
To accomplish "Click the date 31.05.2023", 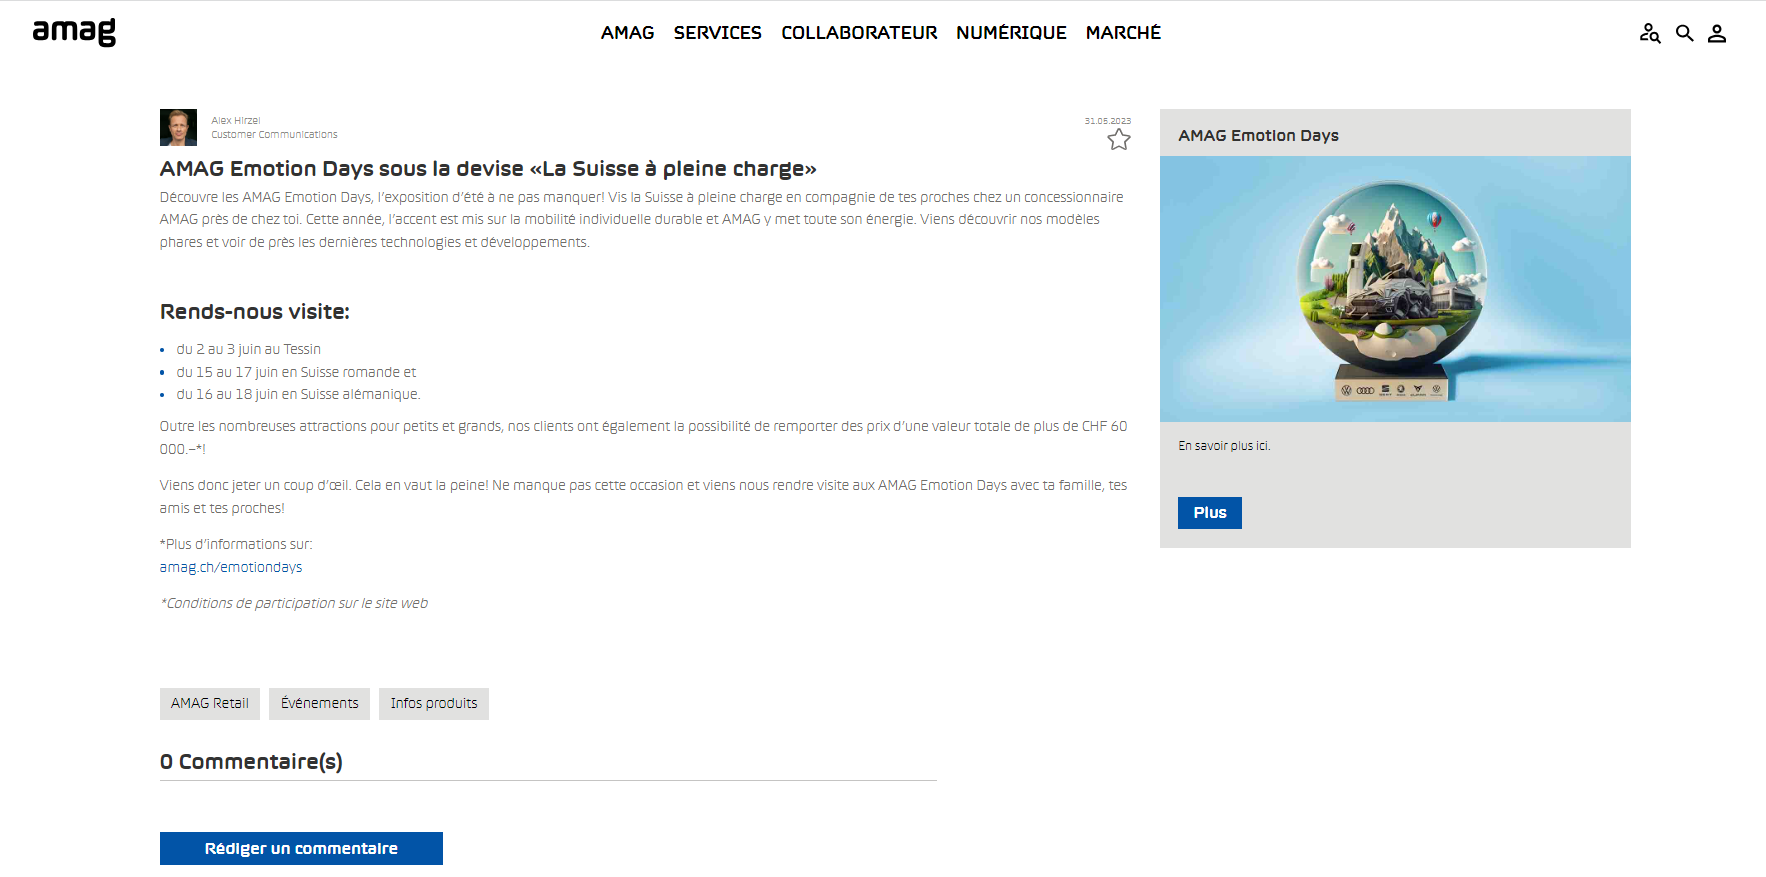I will (1108, 121).
